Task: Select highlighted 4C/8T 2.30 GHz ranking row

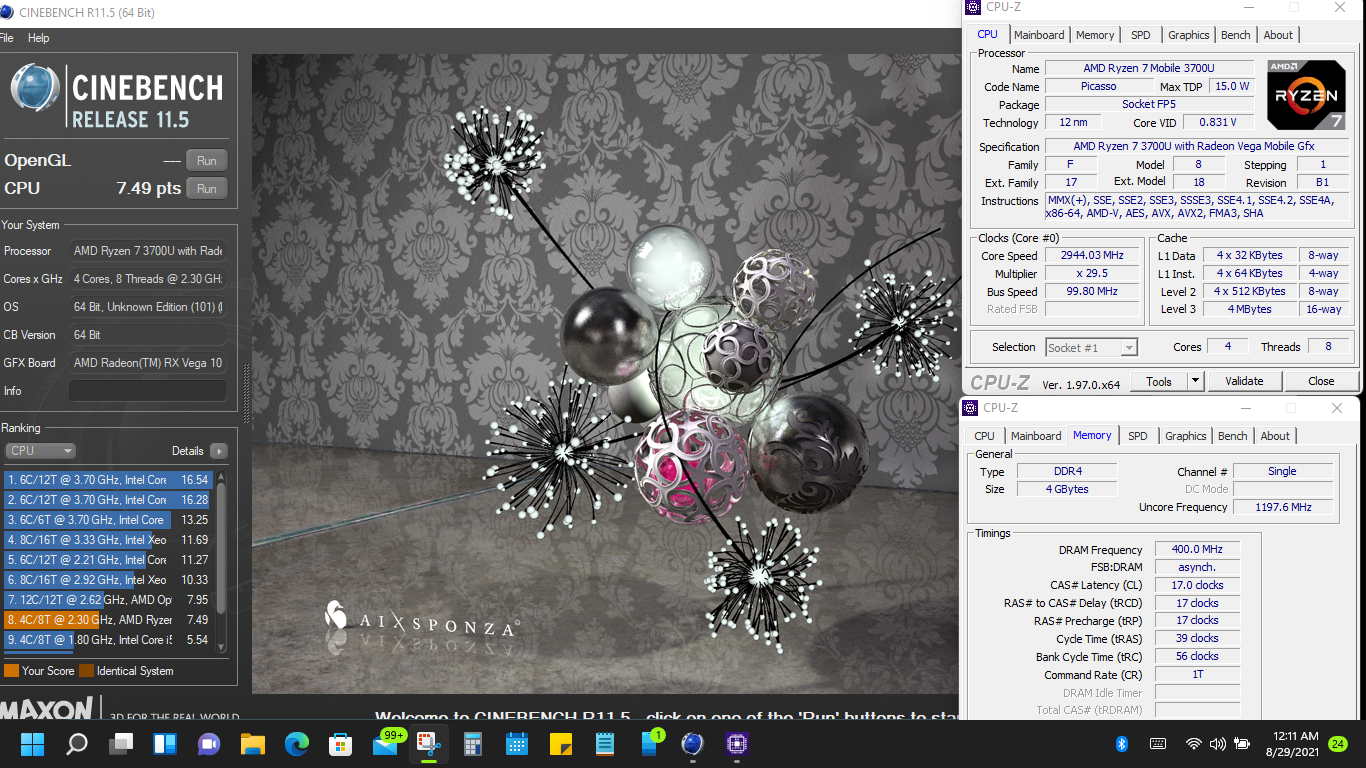Action: point(108,620)
